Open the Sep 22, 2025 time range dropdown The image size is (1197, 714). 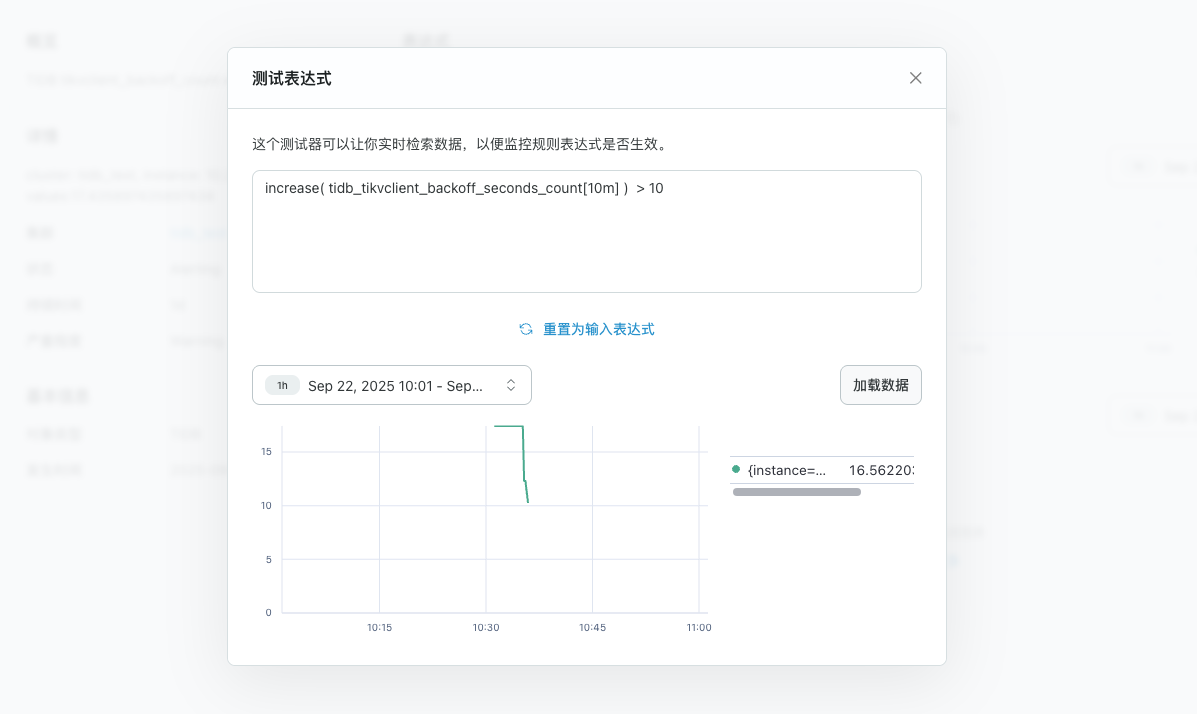395,385
